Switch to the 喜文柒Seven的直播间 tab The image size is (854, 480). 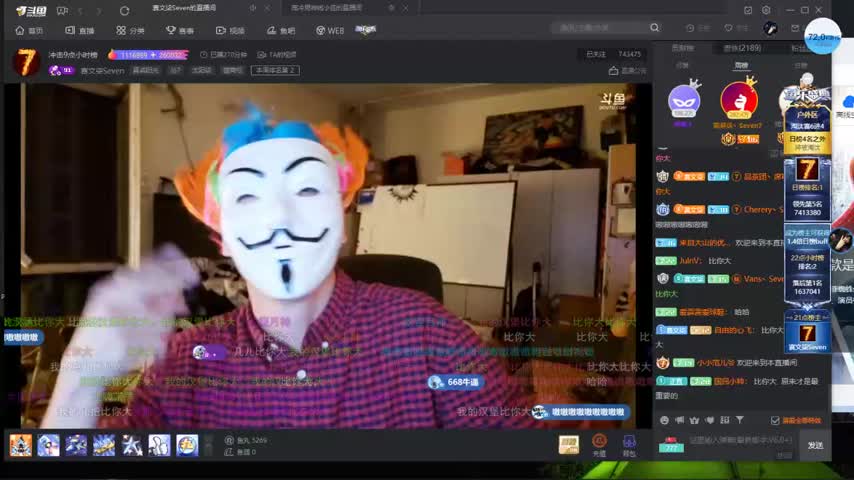point(184,8)
